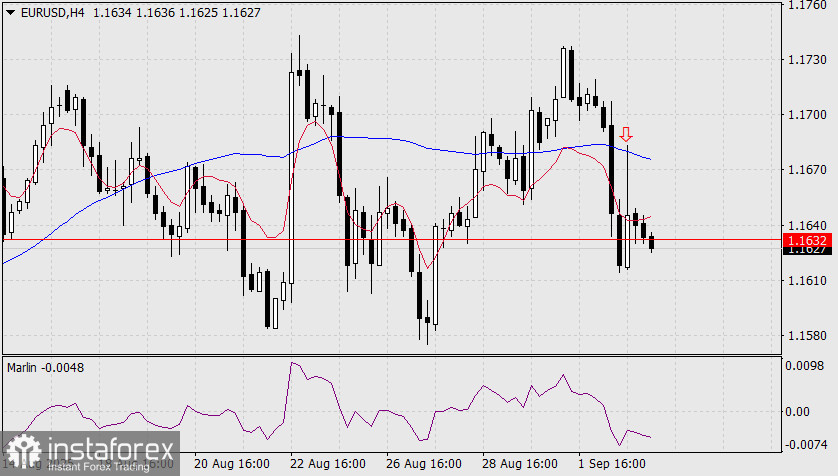Click the 1.1730 price axis label
Image resolution: width=838 pixels, height=476 pixels.
point(808,60)
